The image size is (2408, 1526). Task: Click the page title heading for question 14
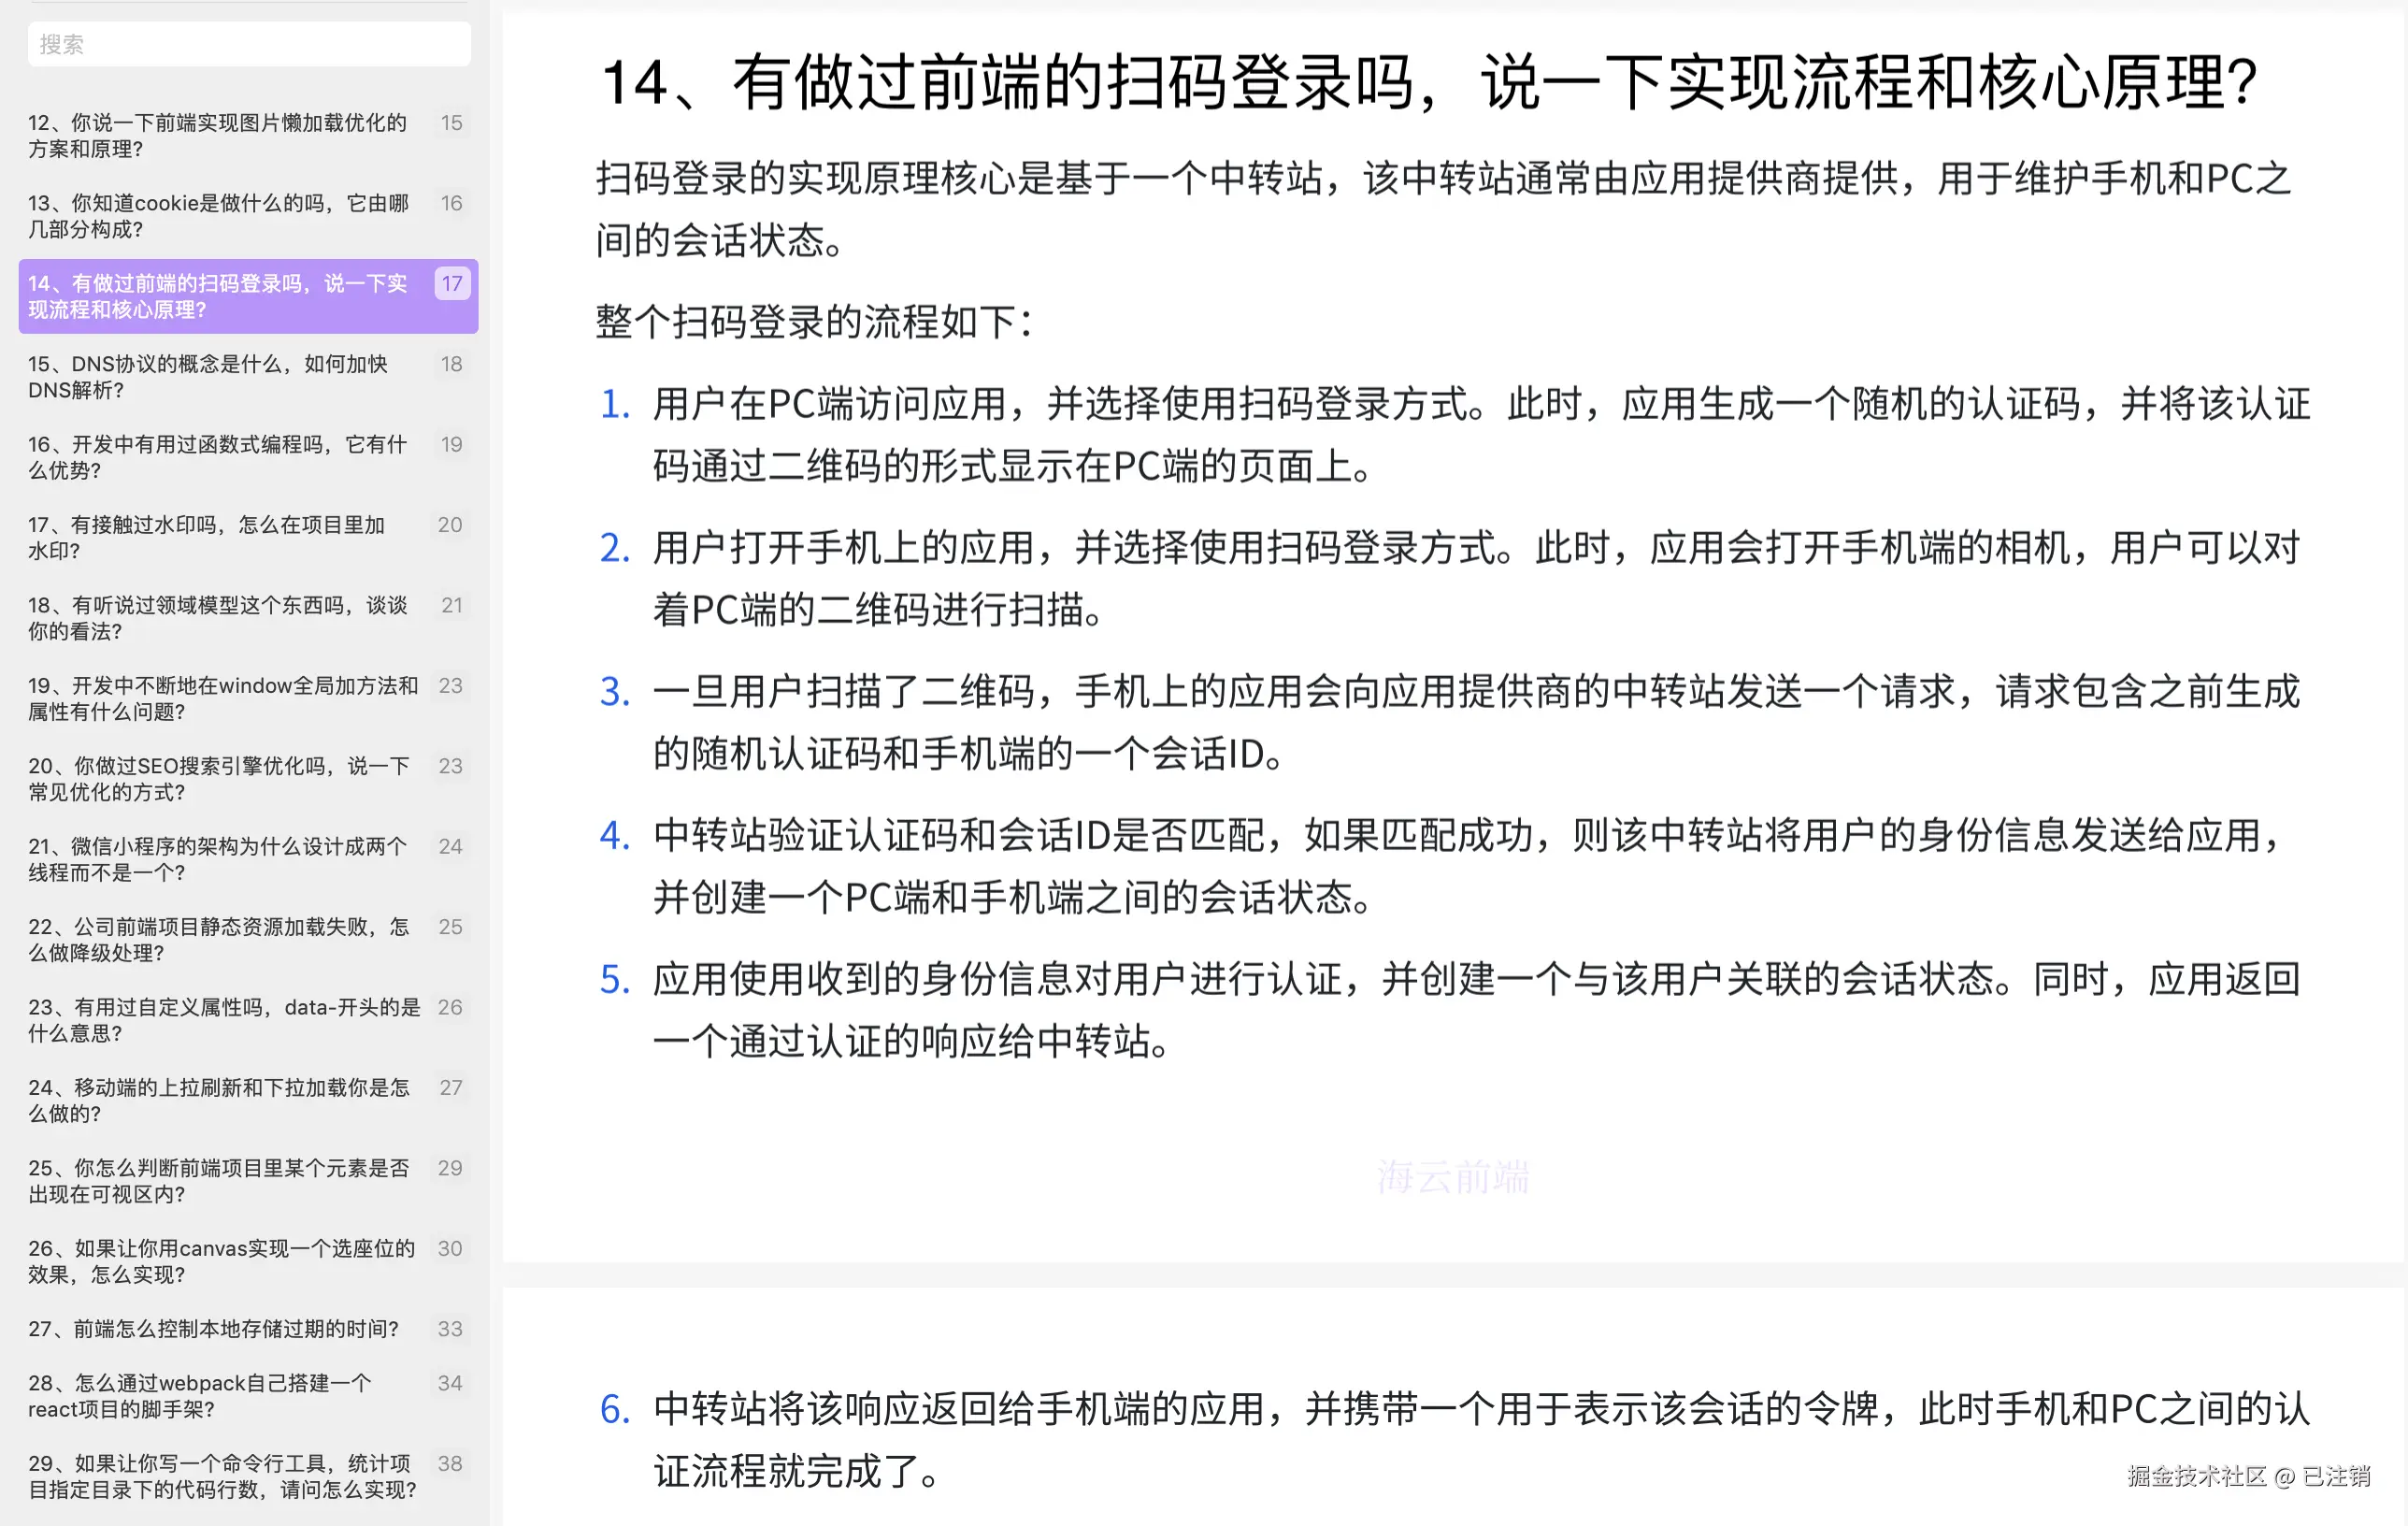(x=1428, y=82)
